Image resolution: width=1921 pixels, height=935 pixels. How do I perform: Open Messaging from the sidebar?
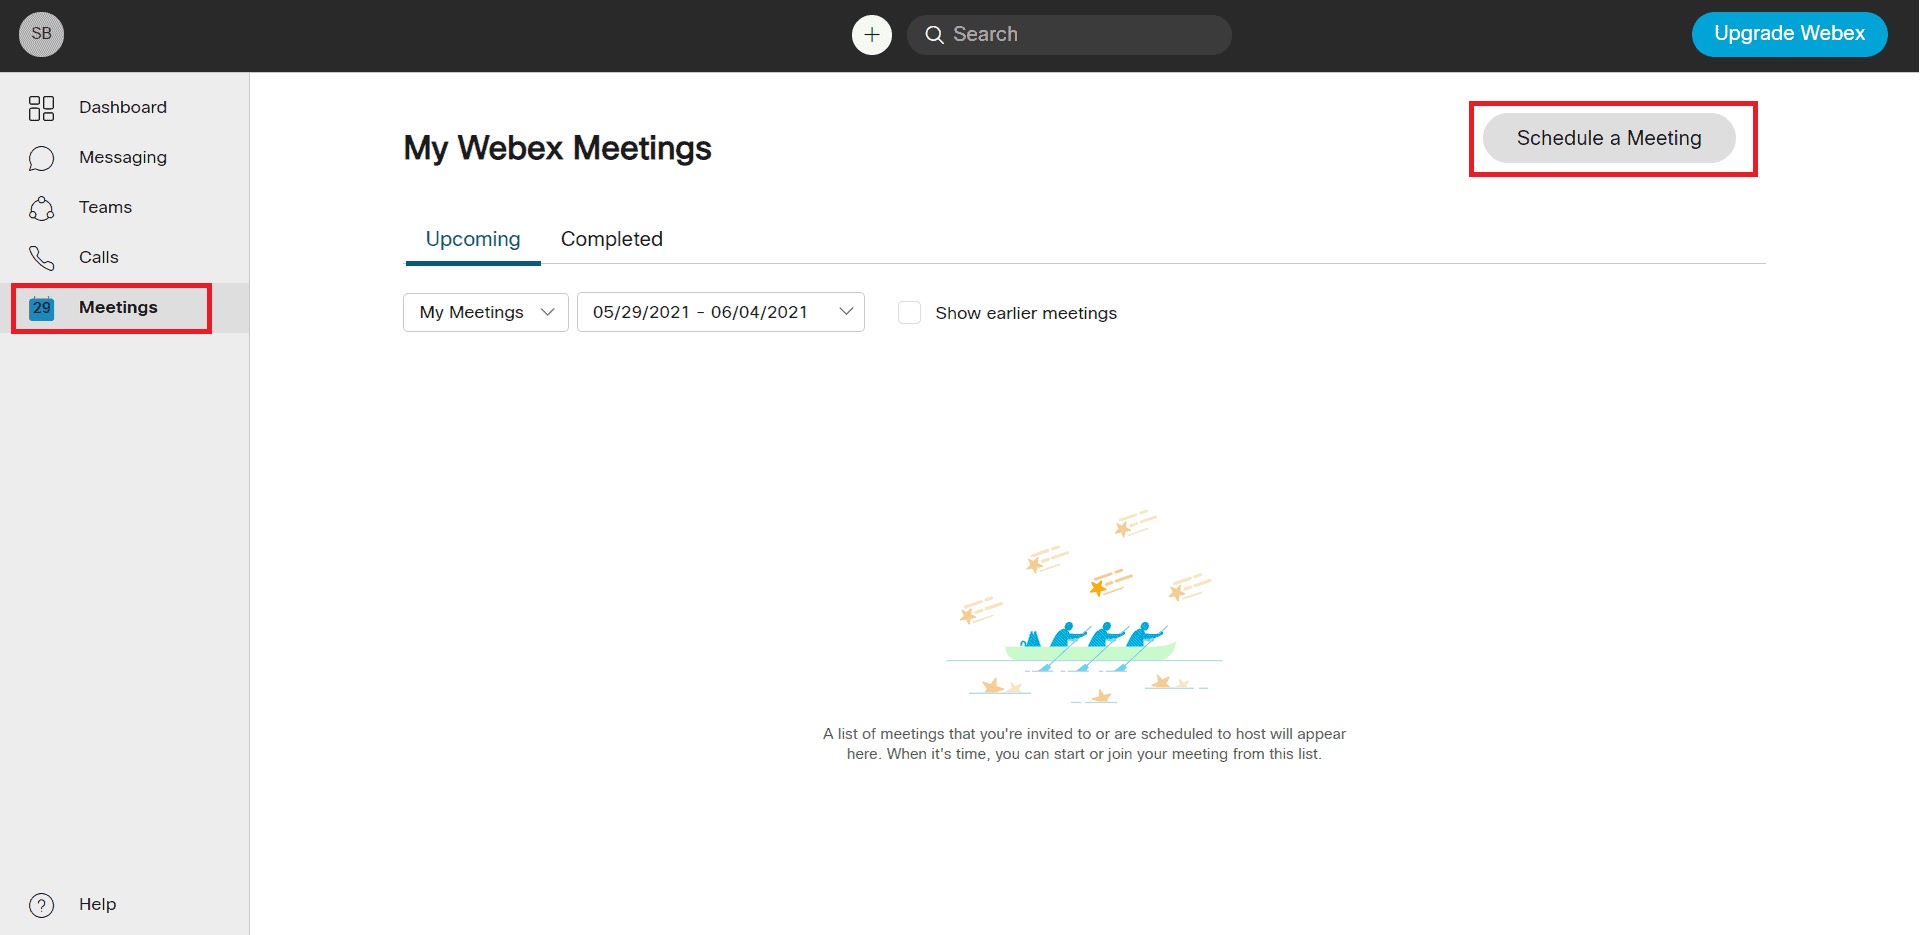pyautogui.click(x=123, y=157)
